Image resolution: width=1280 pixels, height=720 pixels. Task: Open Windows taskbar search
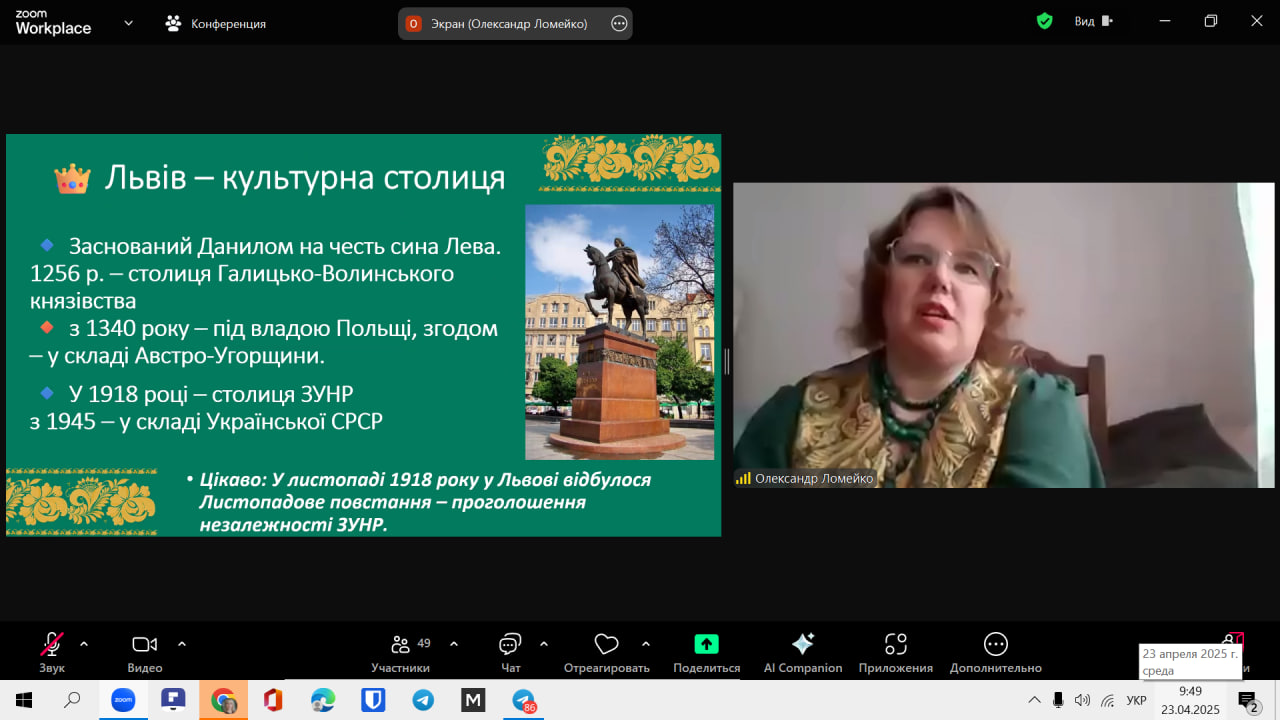point(72,700)
